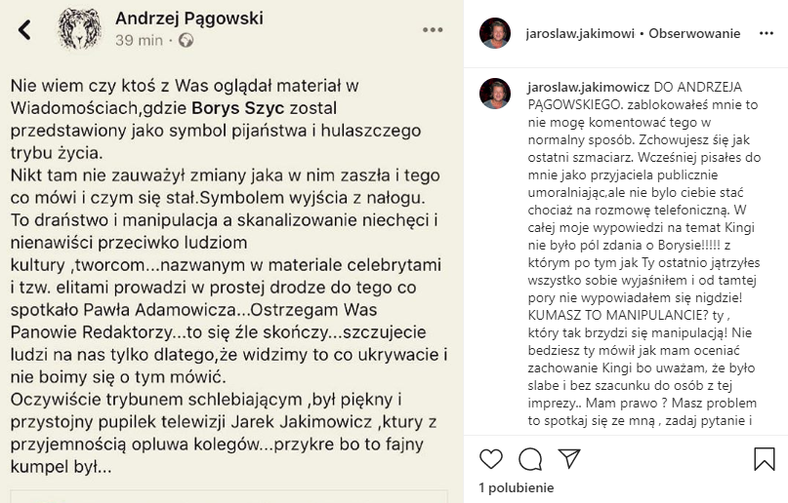Open the jaroslaw.jakimowi username in header
This screenshot has width=788, height=503.
[x=579, y=33]
